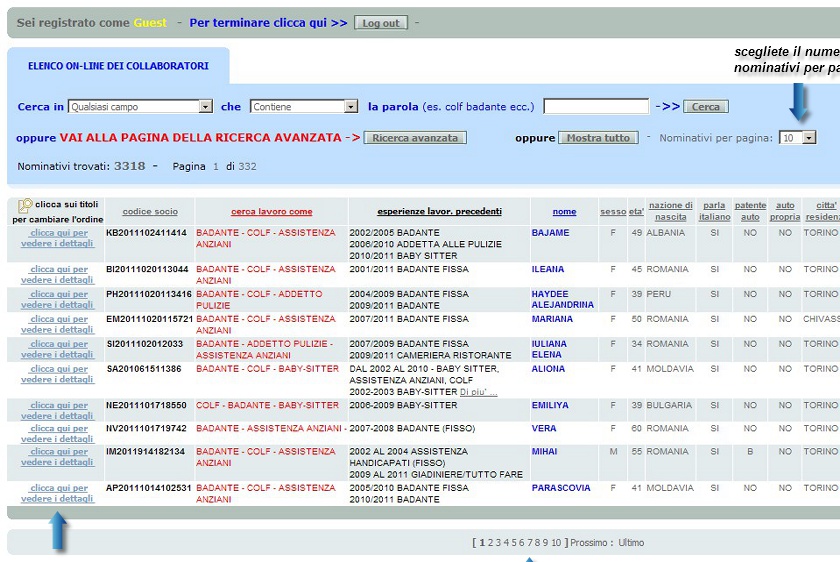Sort by 'parla italiano' column
The width and height of the screenshot is (840, 562).
(x=714, y=211)
